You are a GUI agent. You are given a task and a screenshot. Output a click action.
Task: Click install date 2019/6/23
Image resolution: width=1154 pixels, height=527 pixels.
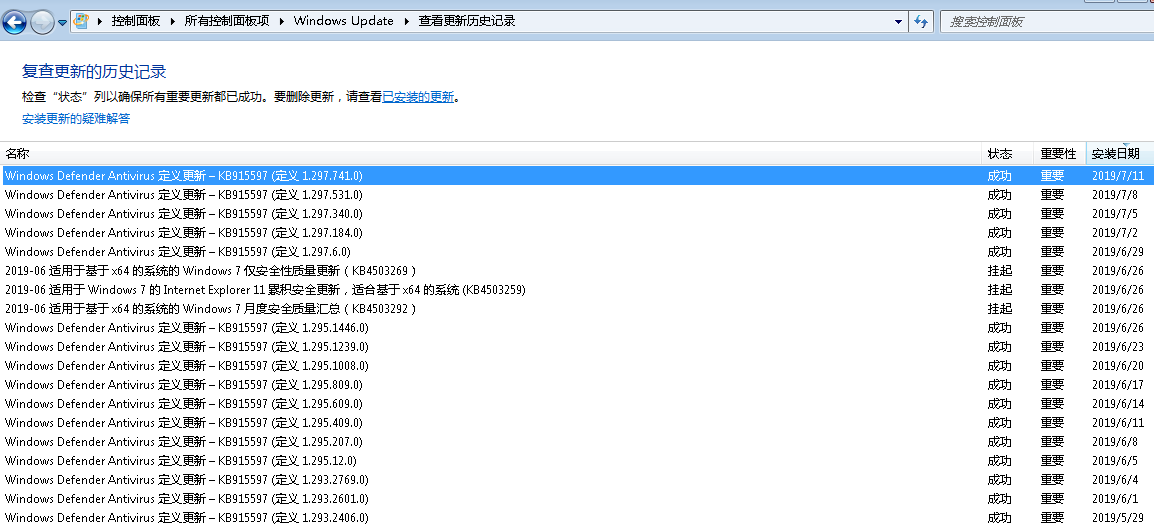[1118, 347]
